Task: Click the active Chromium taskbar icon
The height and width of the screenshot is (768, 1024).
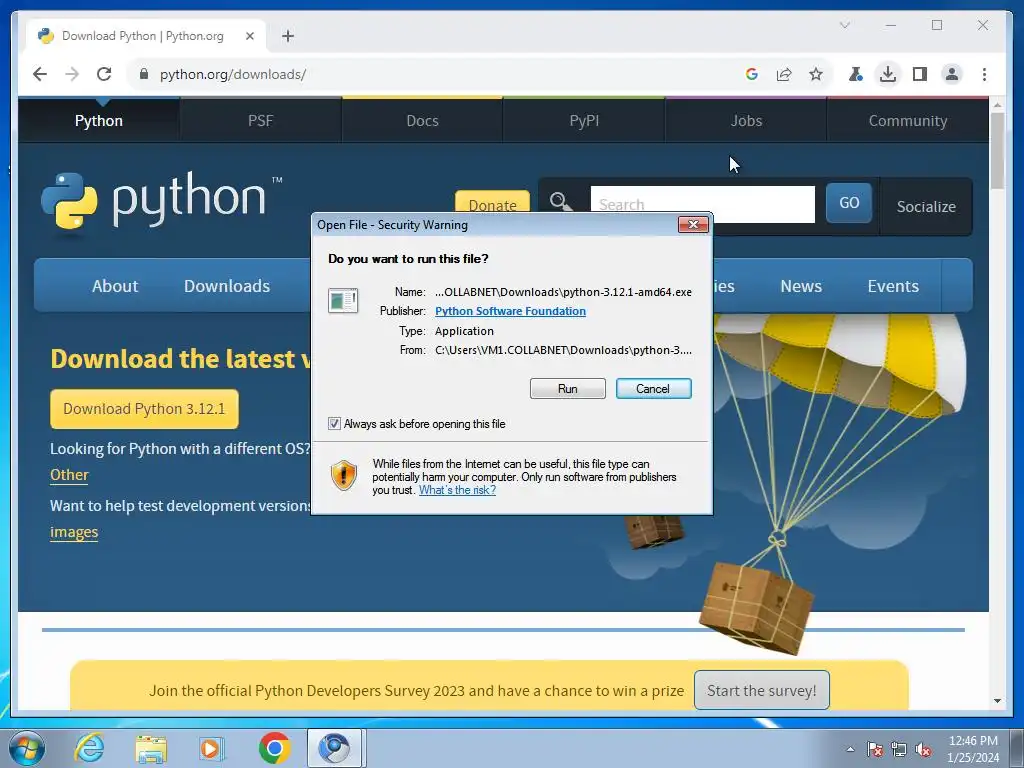Action: point(334,748)
